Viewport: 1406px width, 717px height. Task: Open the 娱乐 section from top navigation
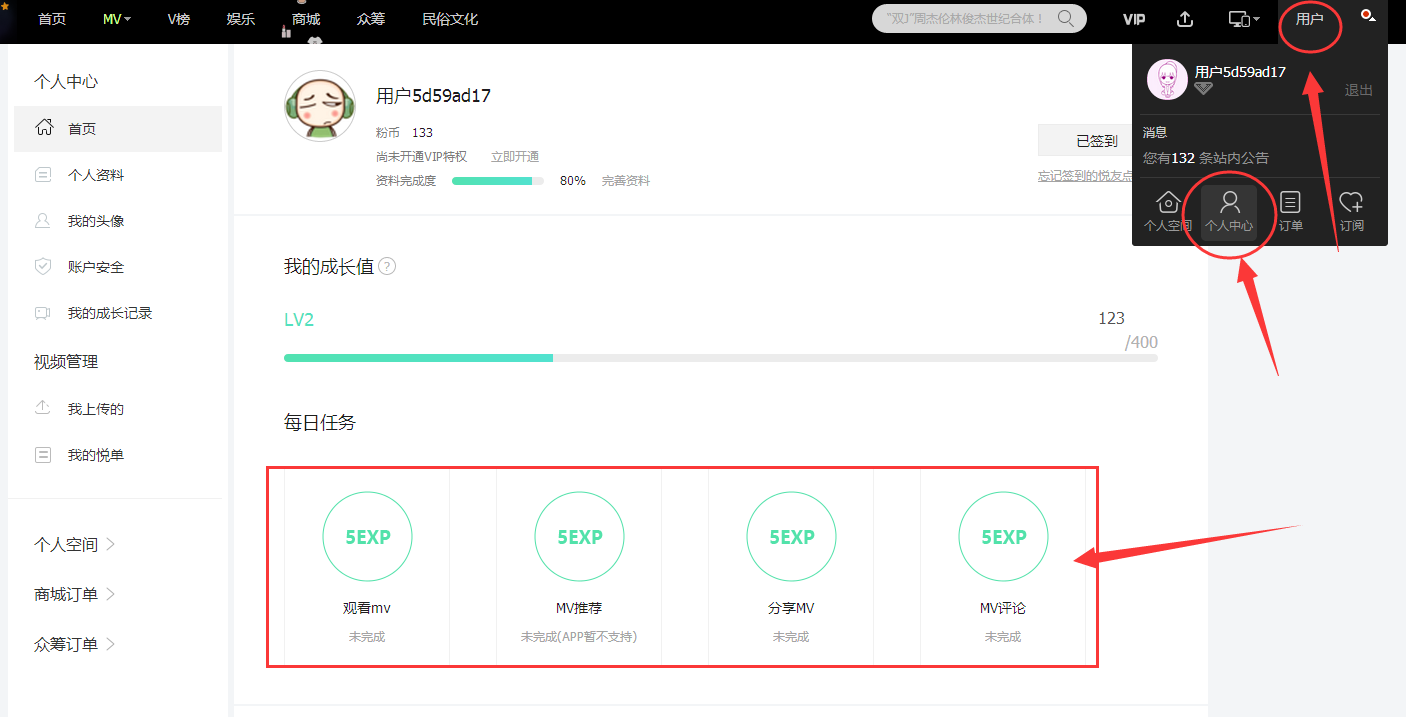(x=240, y=18)
